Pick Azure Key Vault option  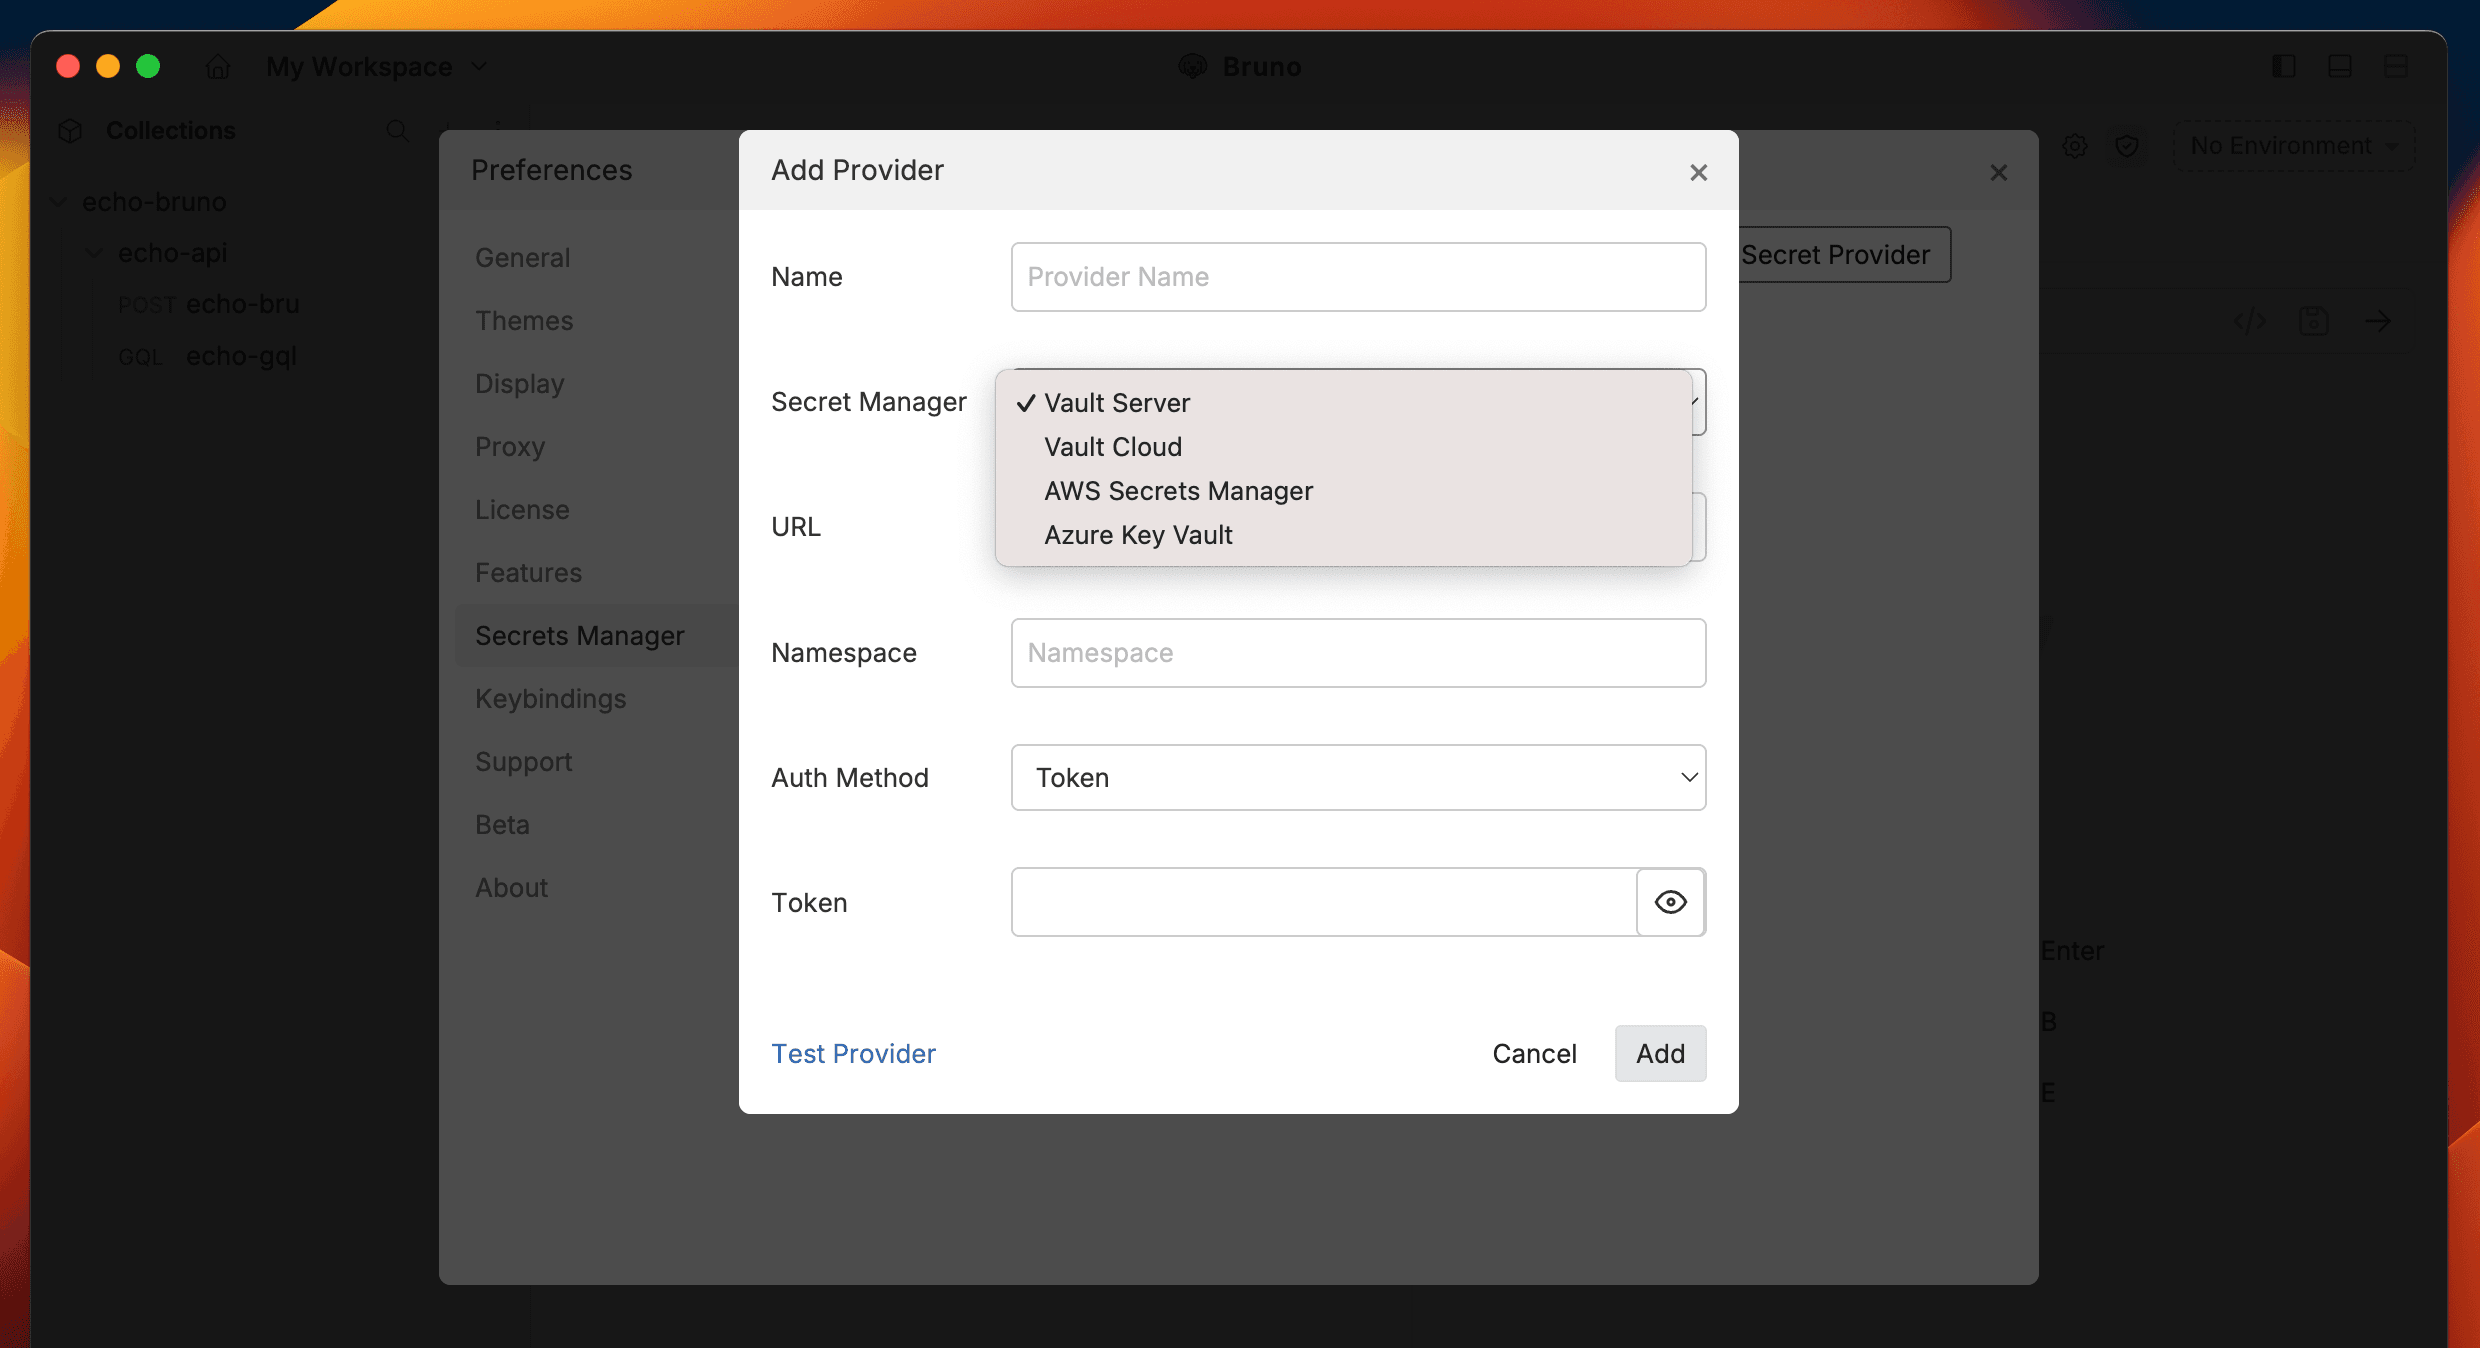[x=1138, y=535]
